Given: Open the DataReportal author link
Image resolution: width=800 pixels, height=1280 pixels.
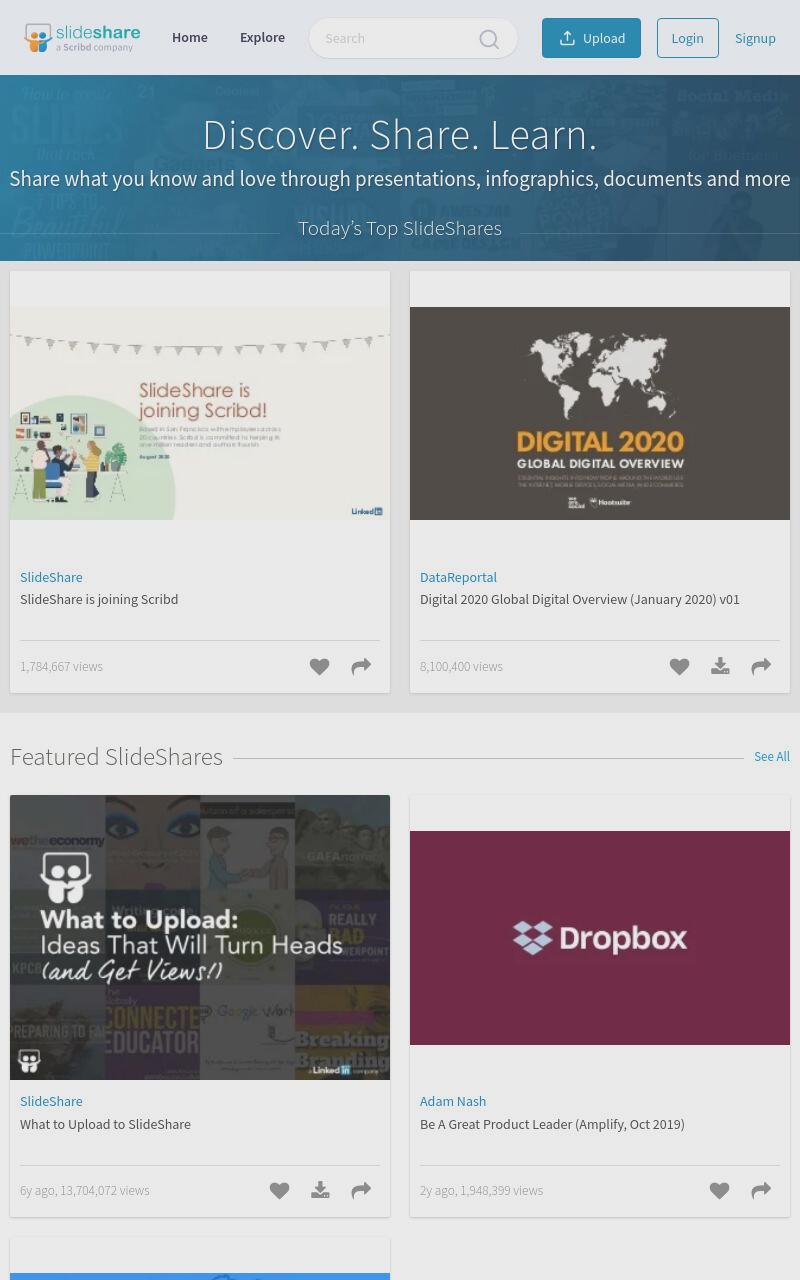Looking at the screenshot, I should point(458,577).
